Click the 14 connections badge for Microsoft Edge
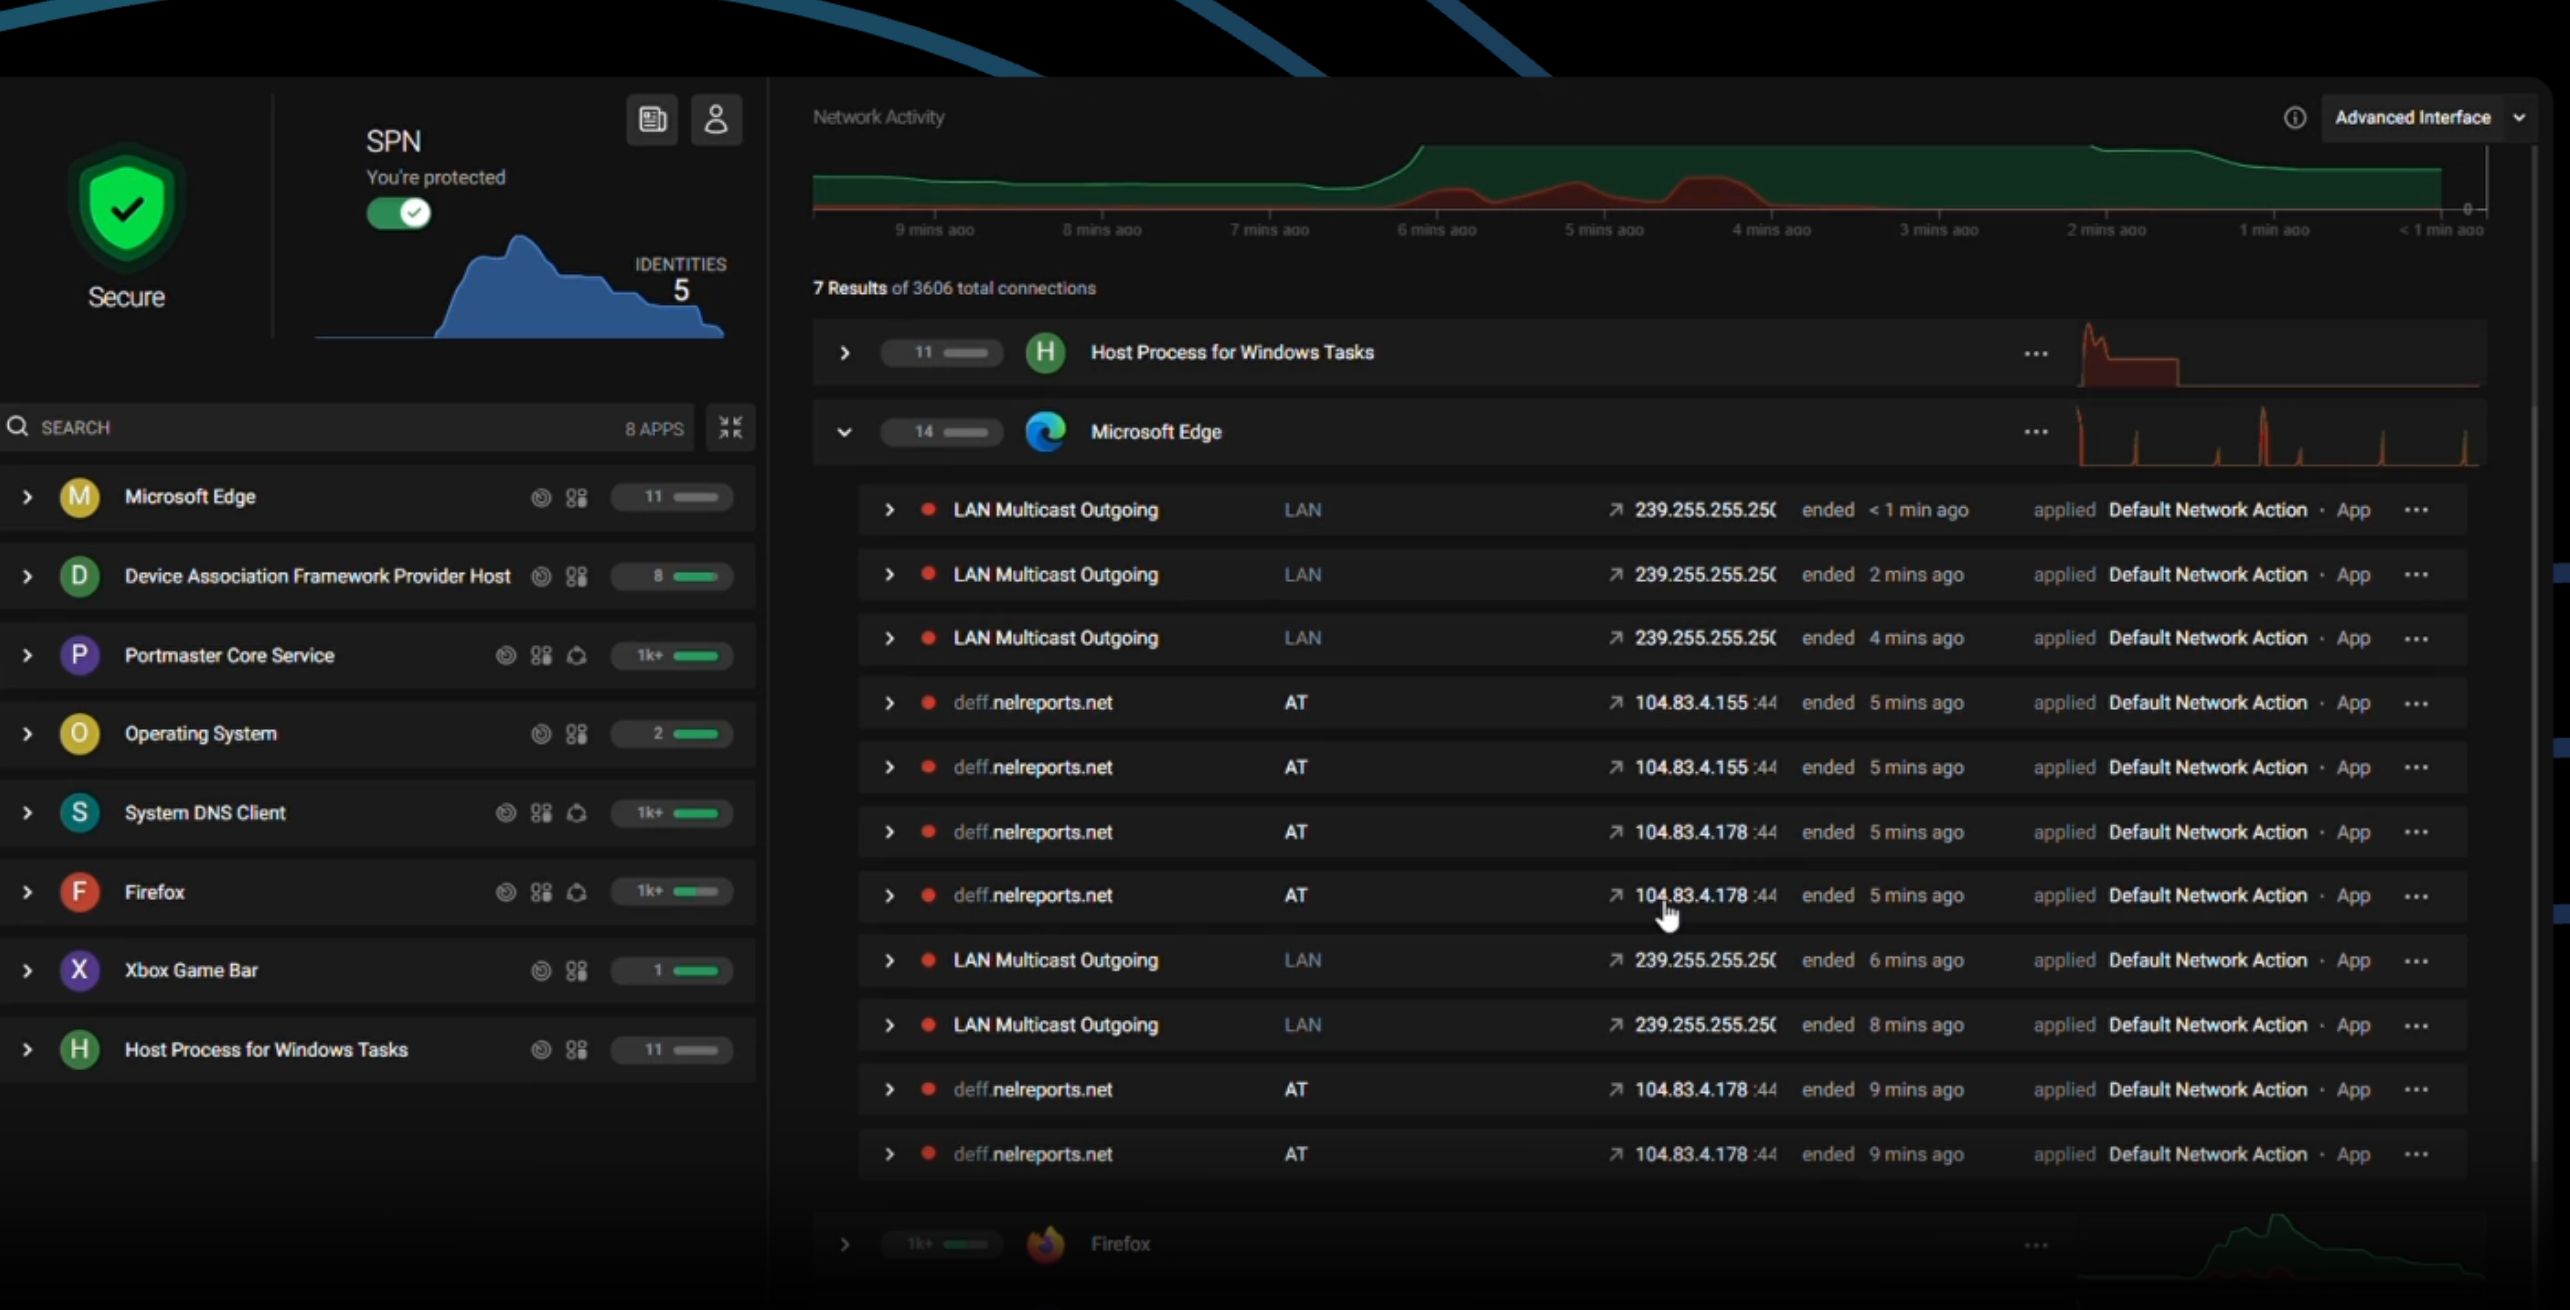2570x1310 pixels. click(x=941, y=432)
